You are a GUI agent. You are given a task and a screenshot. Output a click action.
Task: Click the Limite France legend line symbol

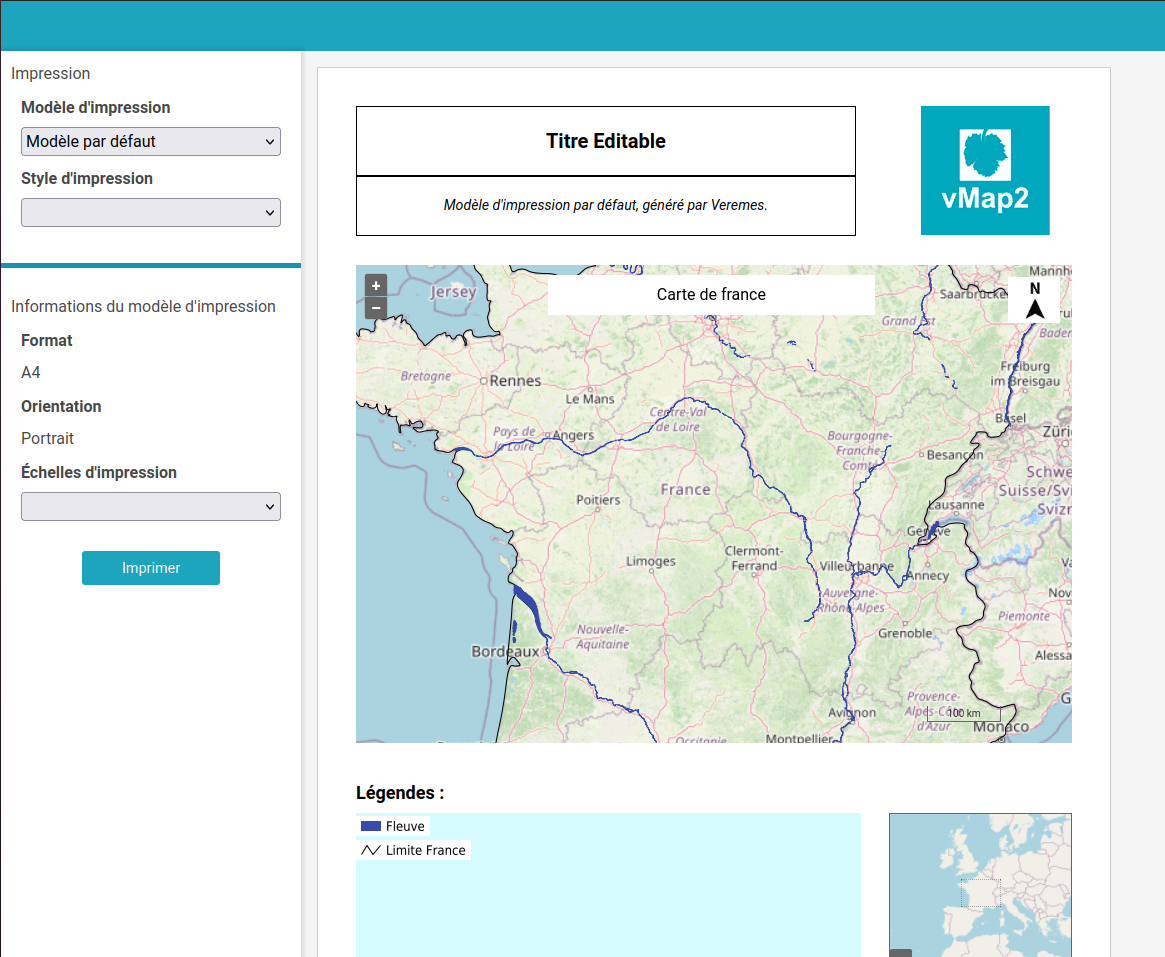pyautogui.click(x=371, y=850)
